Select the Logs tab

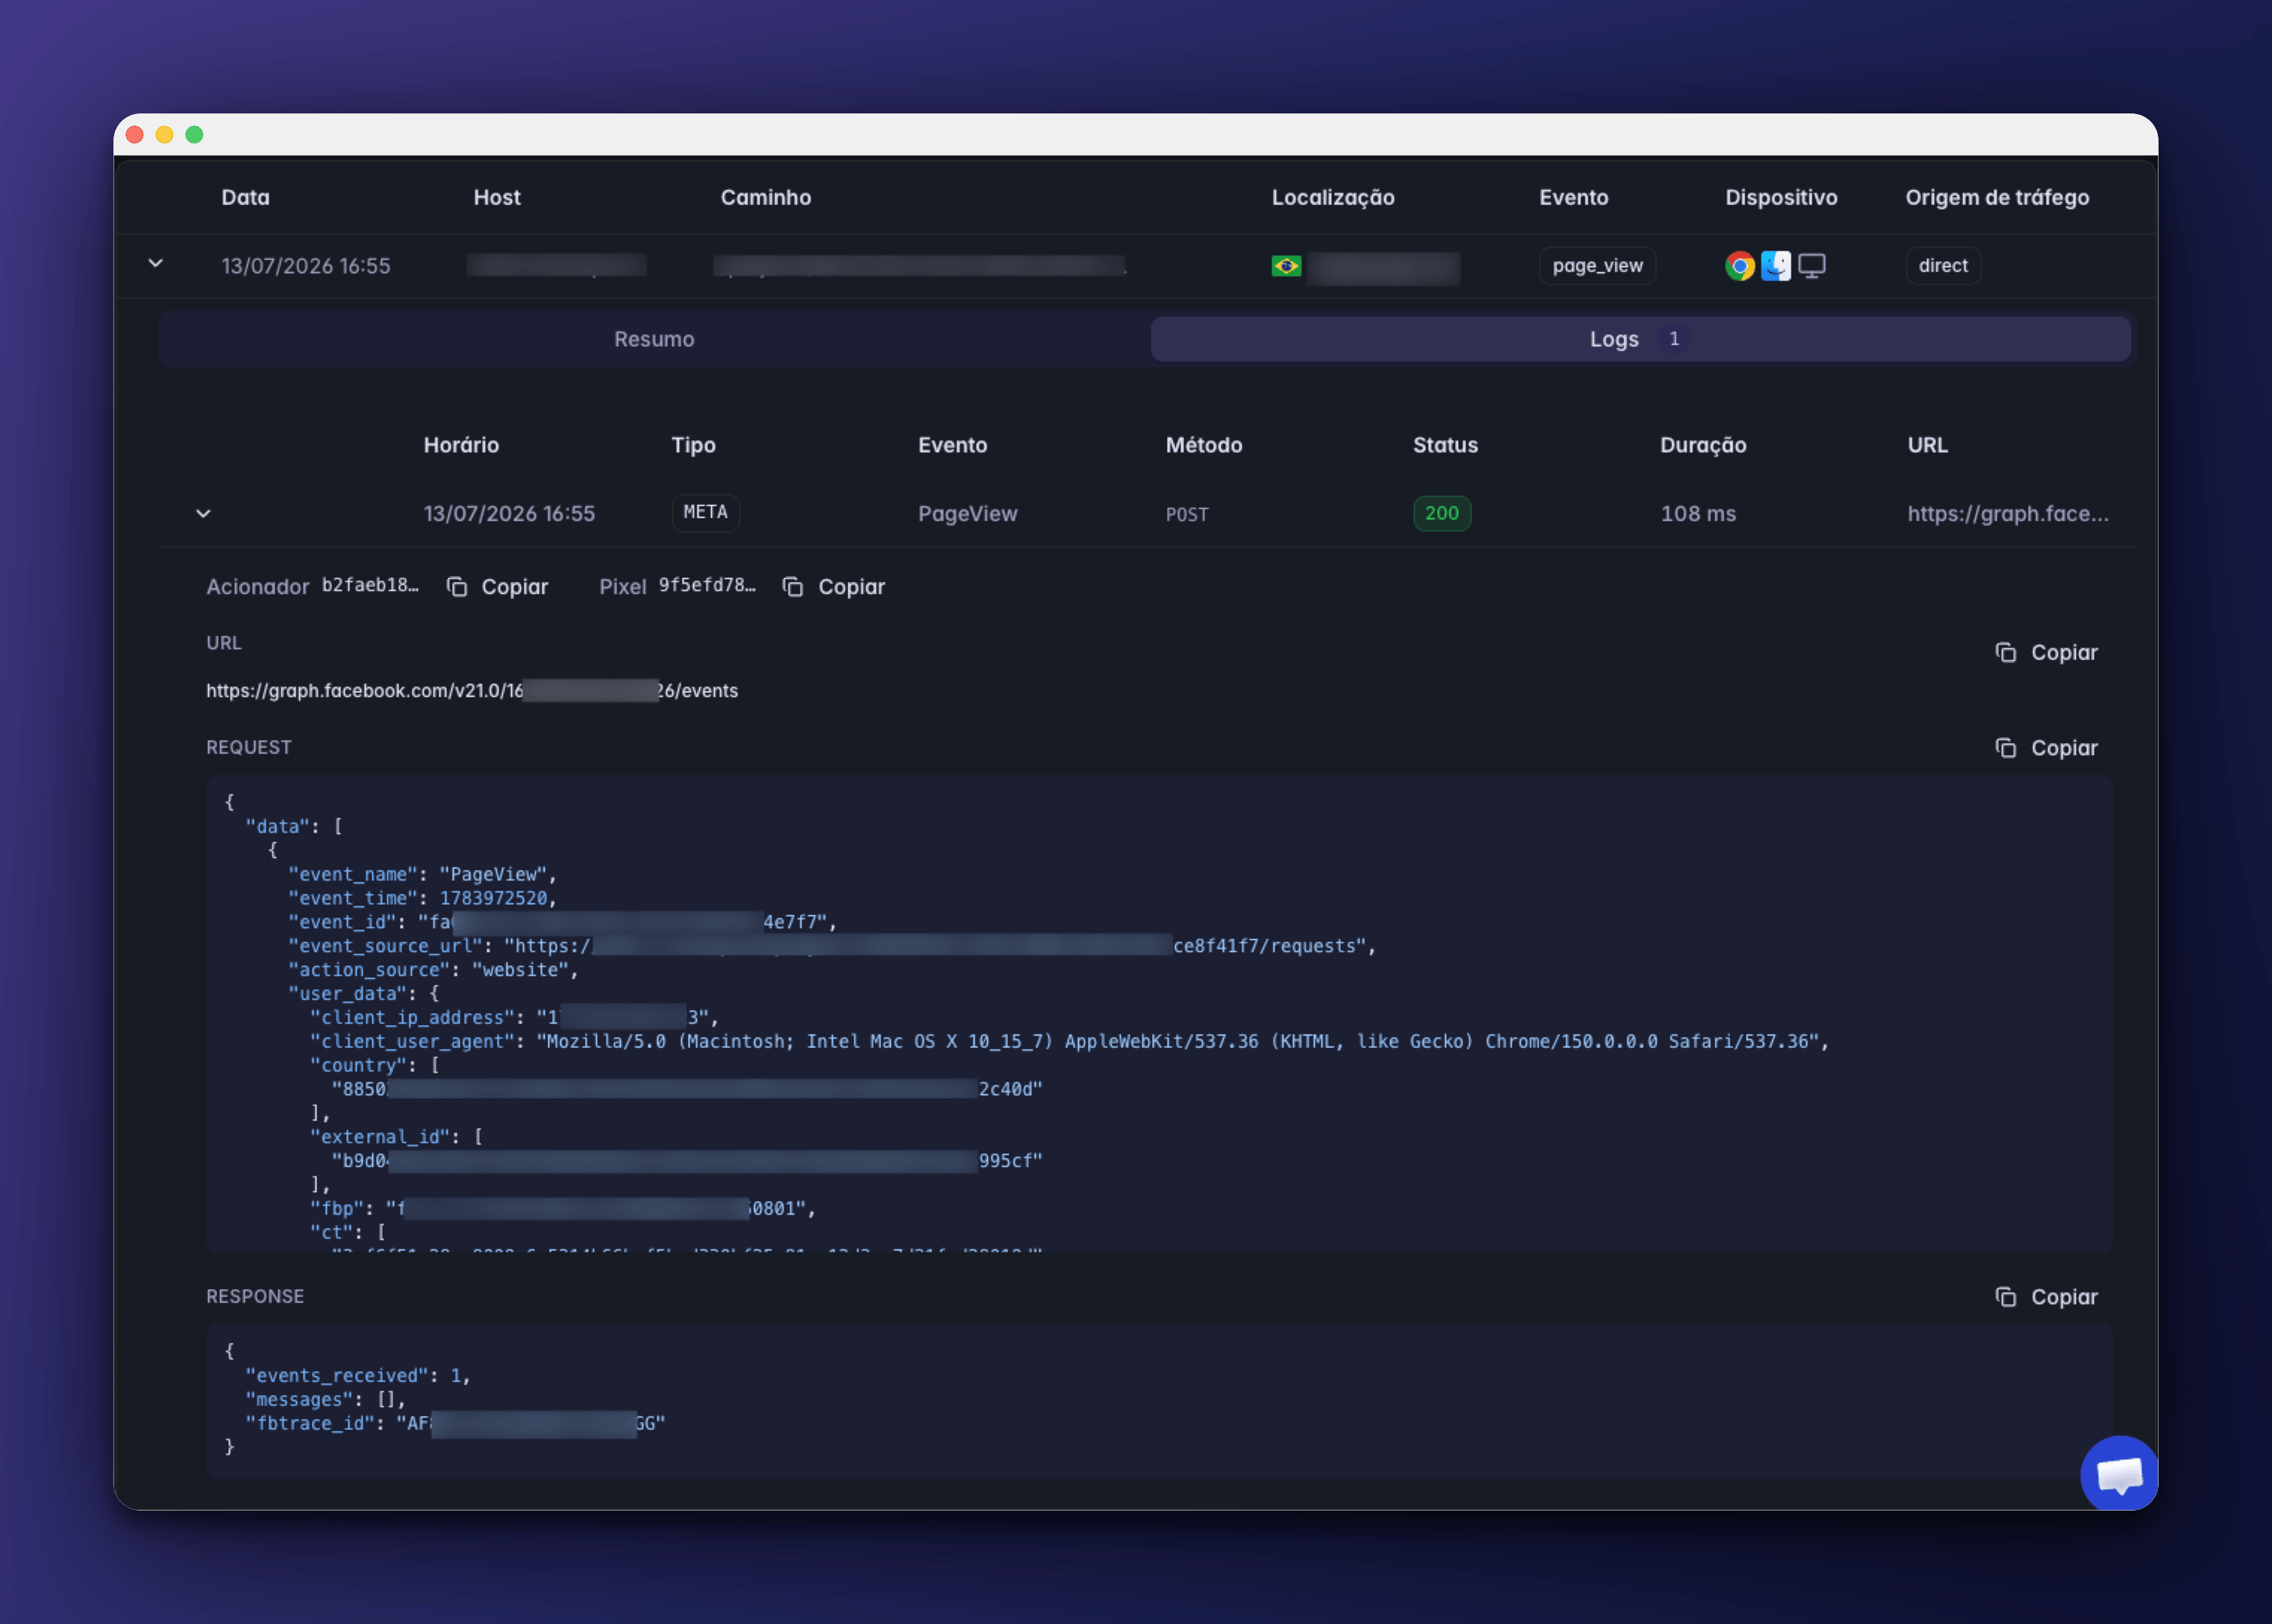click(x=1640, y=339)
